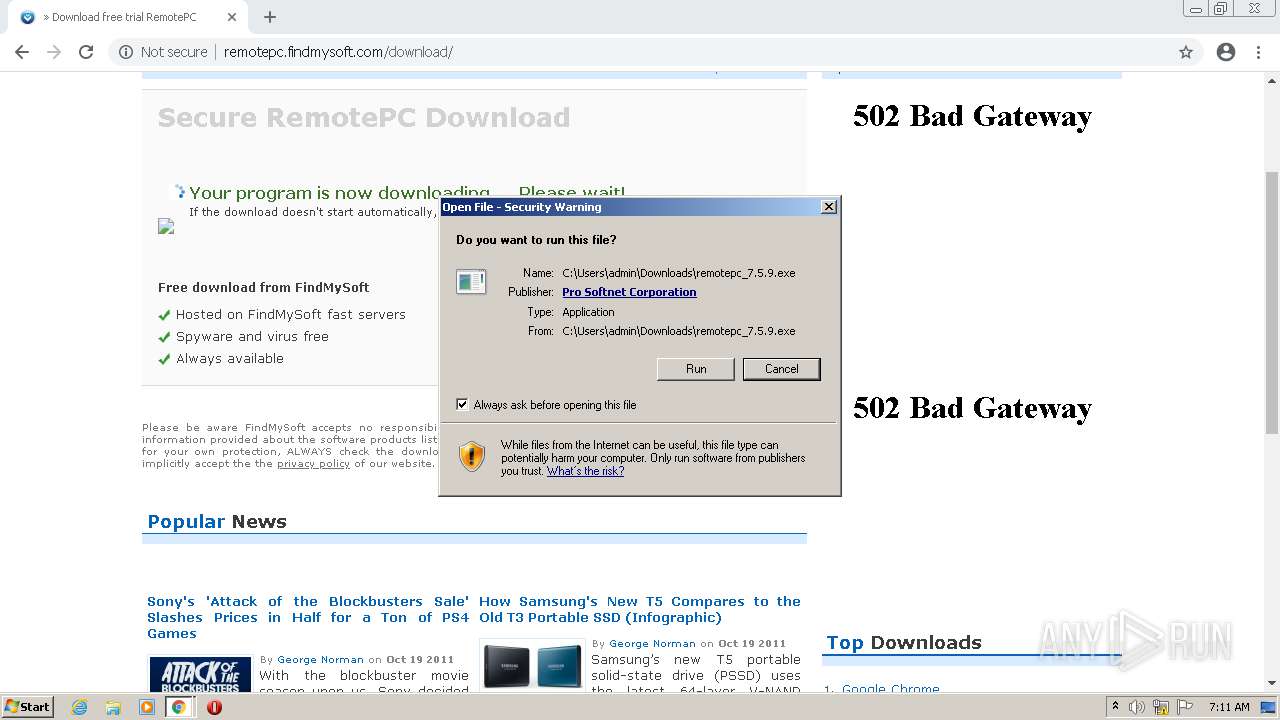Open the Samsung T5 Compares article
This screenshot has width=1280, height=720.
(x=640, y=609)
